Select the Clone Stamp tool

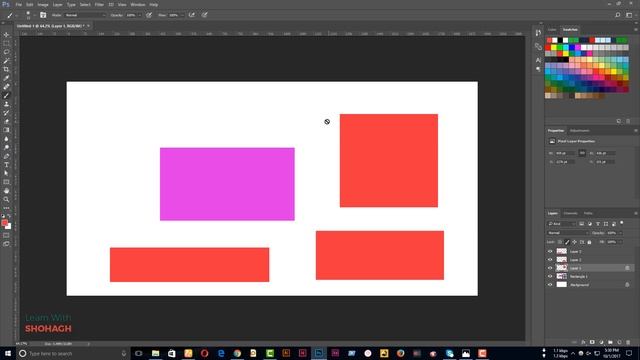tap(6, 104)
